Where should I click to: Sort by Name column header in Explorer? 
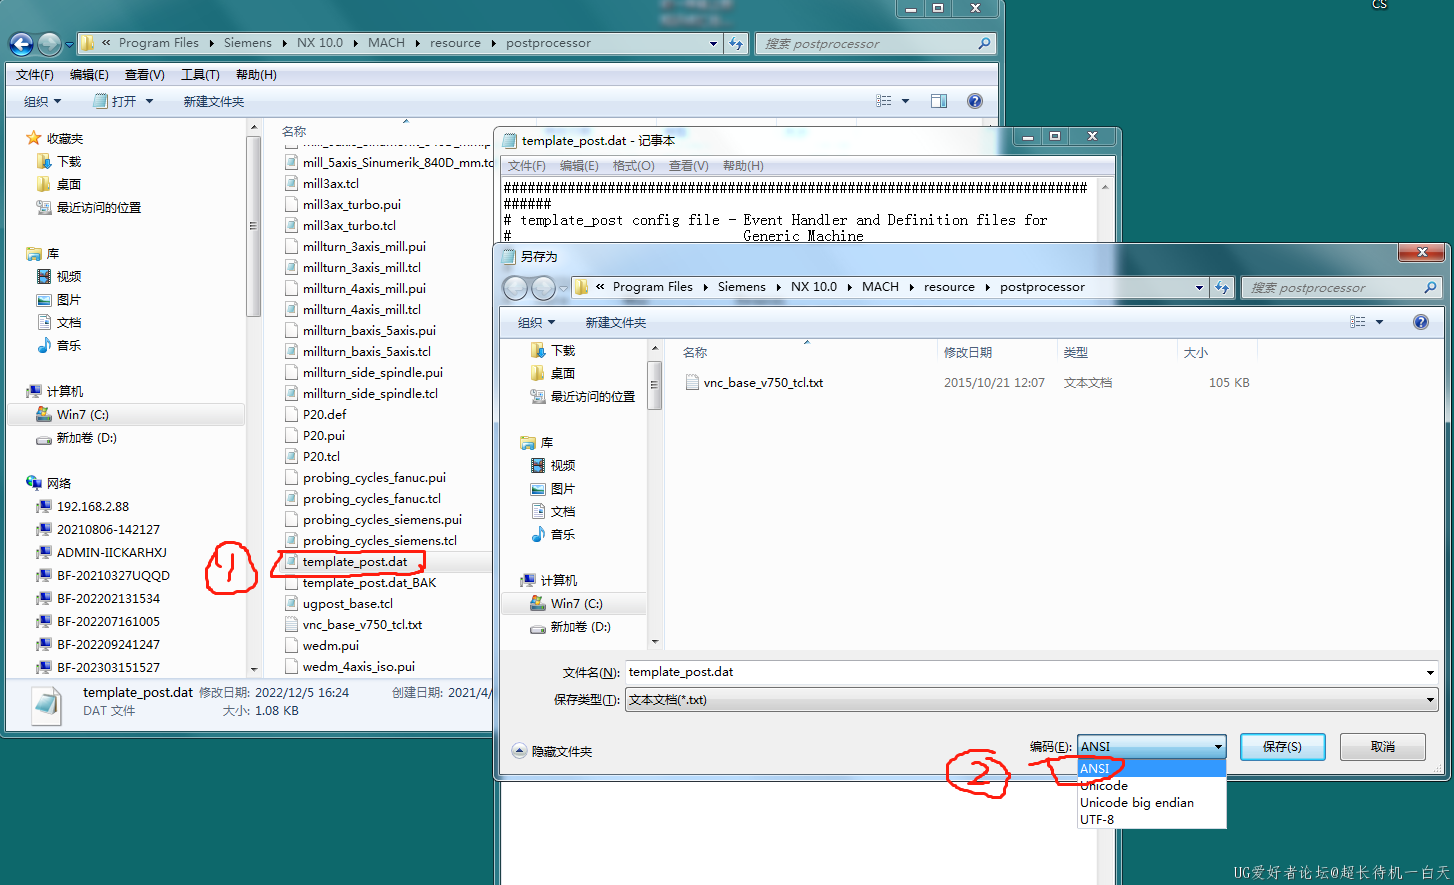(294, 131)
